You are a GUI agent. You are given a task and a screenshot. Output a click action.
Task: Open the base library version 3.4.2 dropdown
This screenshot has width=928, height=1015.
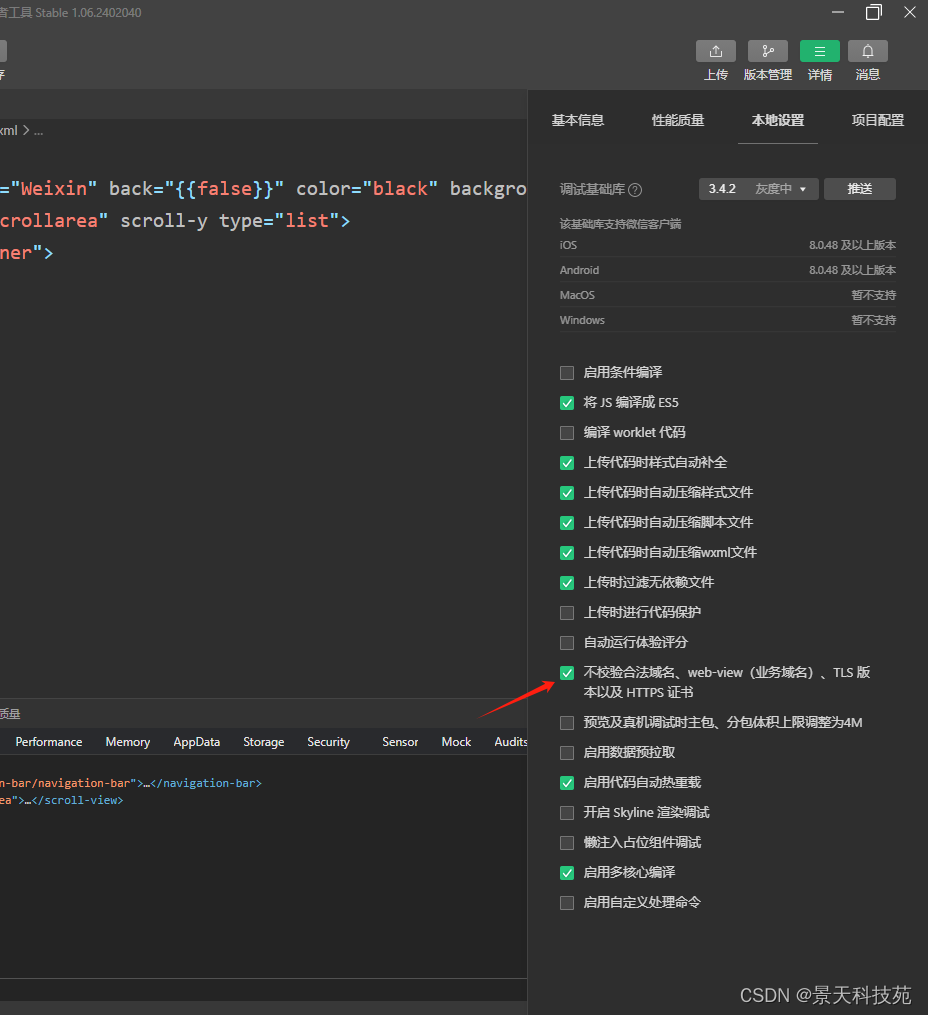coord(758,189)
